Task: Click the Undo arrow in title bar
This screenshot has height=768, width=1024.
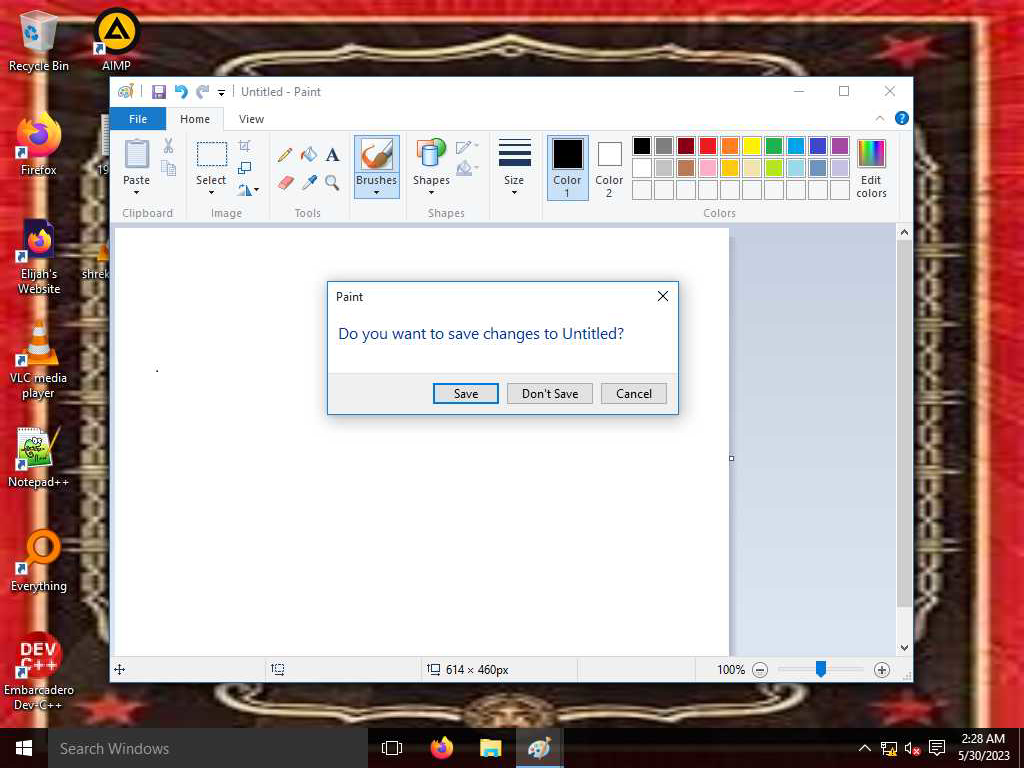Action: point(181,92)
